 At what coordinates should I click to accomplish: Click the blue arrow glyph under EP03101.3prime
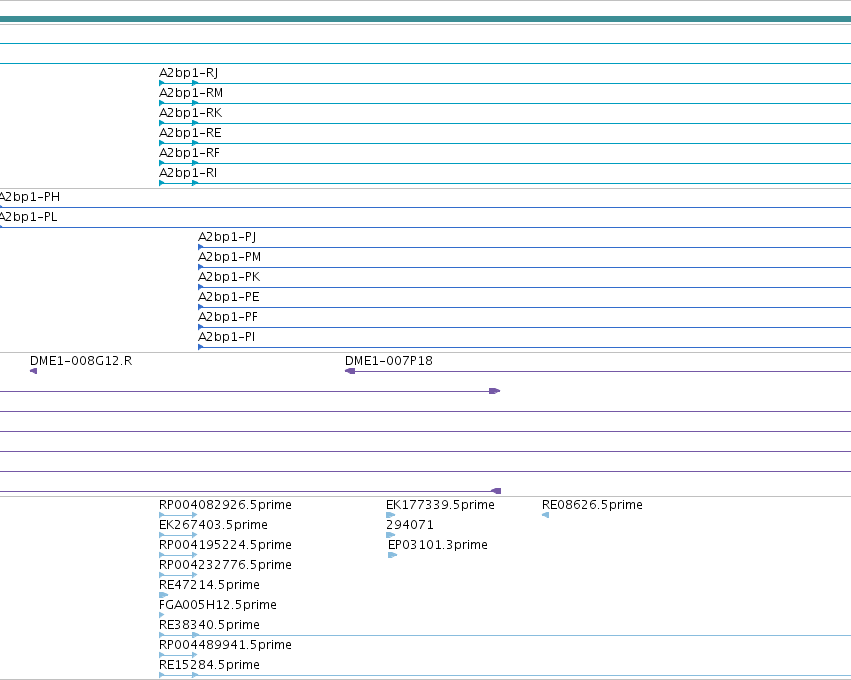pyautogui.click(x=392, y=555)
